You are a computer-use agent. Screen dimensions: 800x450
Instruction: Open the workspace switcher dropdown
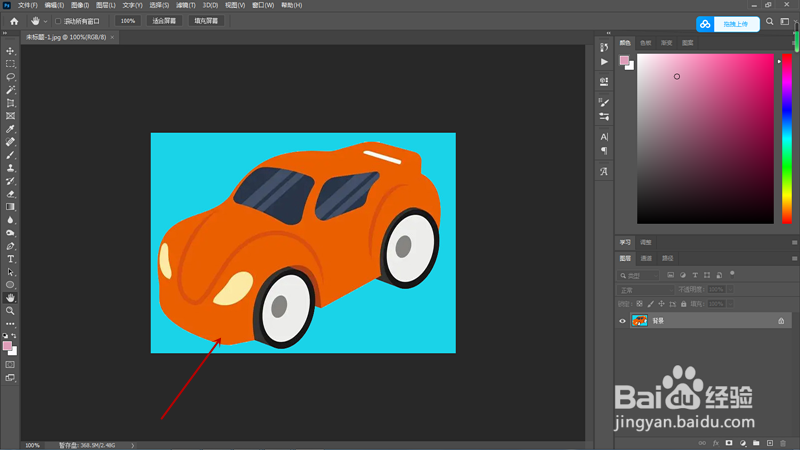pyautogui.click(x=785, y=21)
